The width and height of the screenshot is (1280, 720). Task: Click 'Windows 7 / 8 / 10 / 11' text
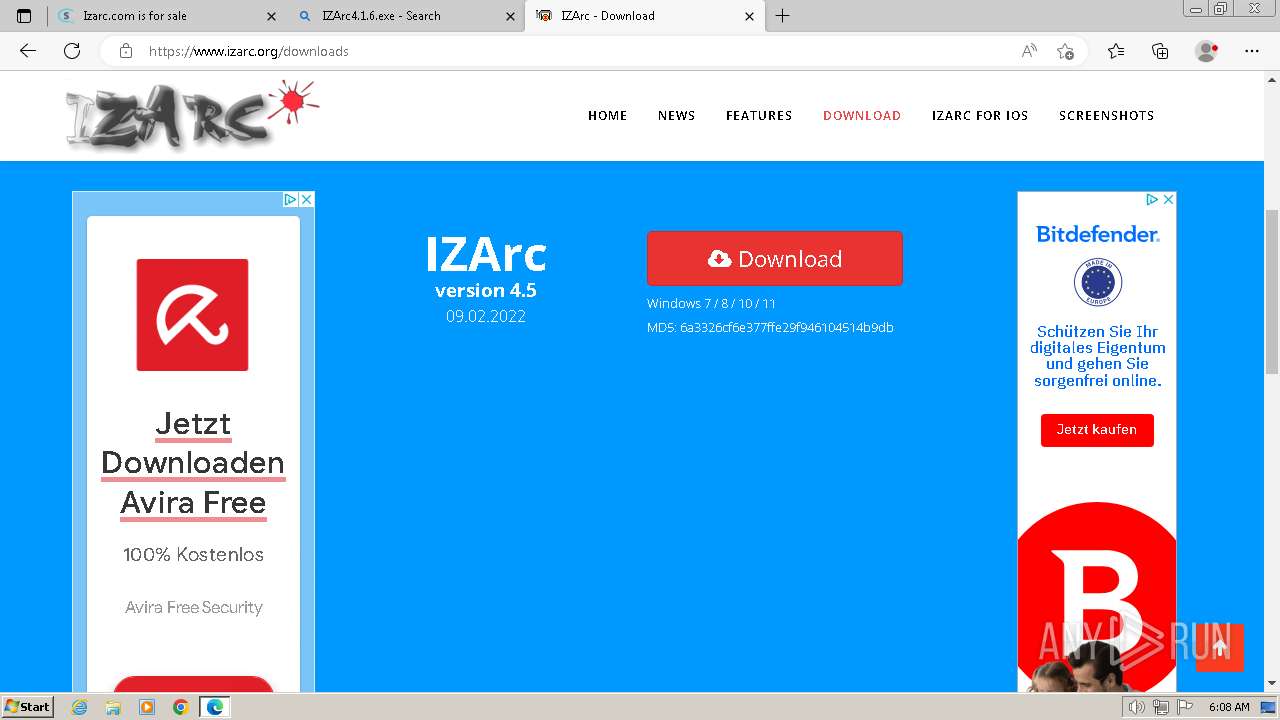point(711,303)
